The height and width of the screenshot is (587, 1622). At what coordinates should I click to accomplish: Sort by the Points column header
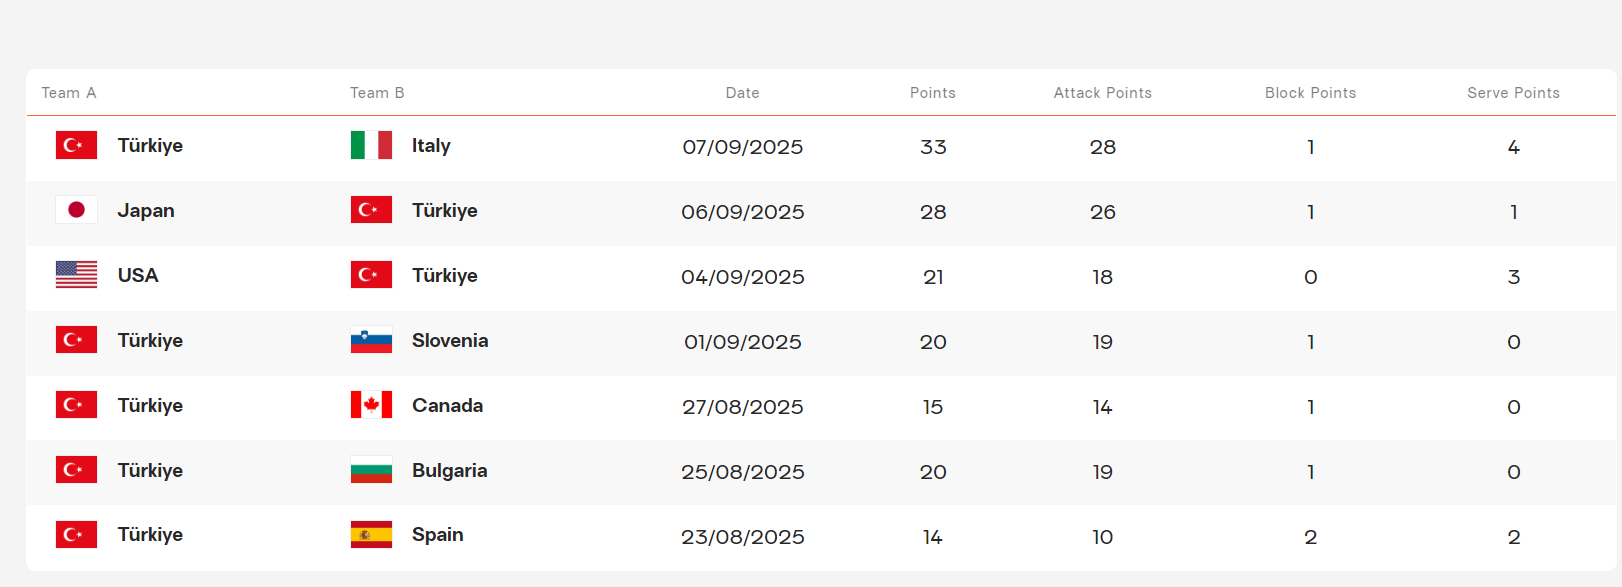pyautogui.click(x=932, y=93)
